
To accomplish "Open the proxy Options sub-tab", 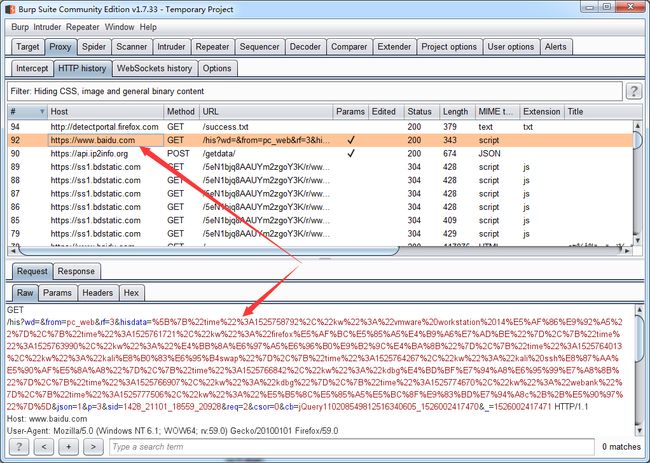I will click(217, 68).
